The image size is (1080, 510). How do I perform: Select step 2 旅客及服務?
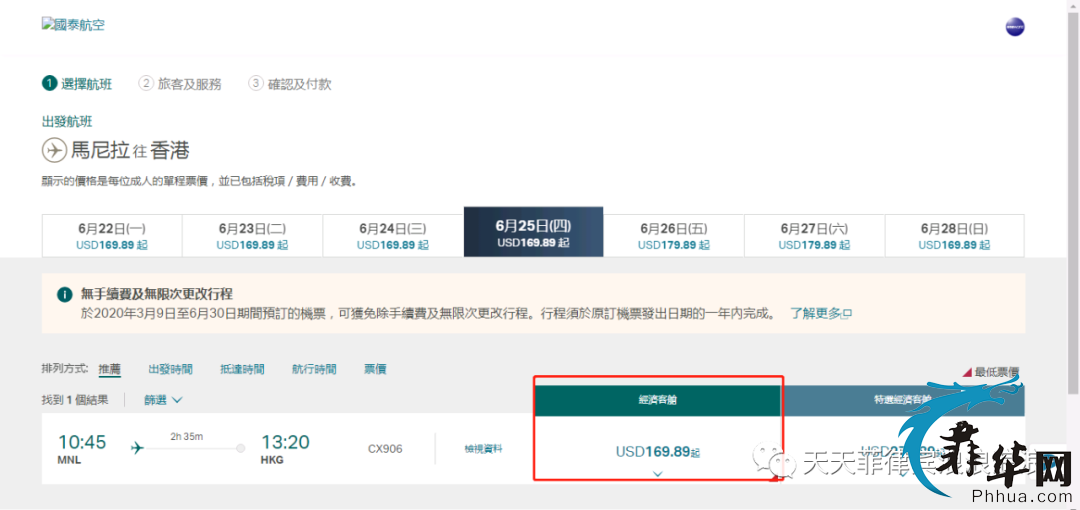click(x=180, y=84)
